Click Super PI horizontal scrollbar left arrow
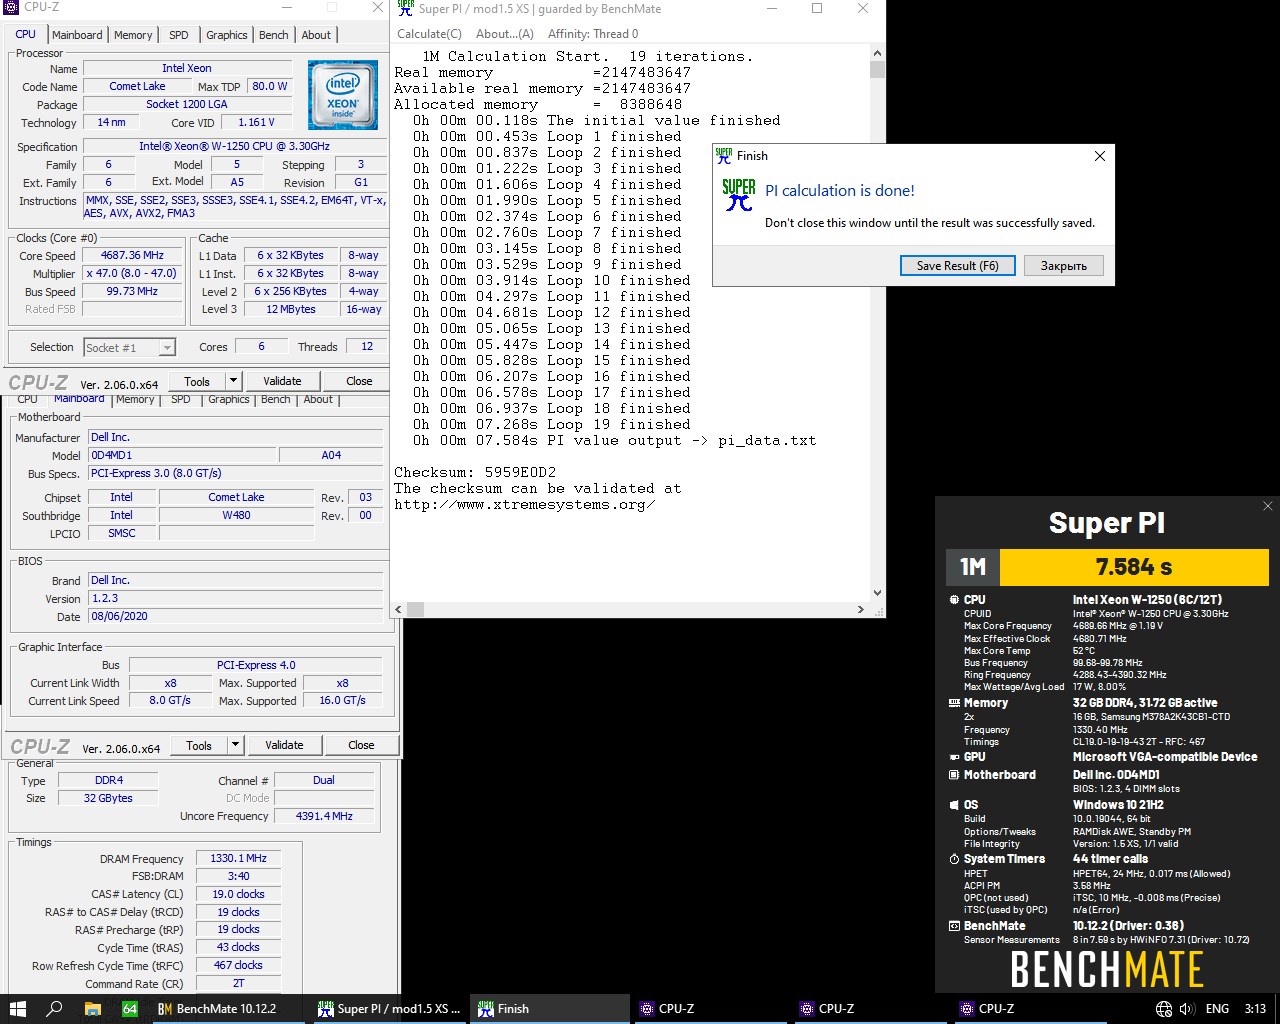 pyautogui.click(x=398, y=609)
